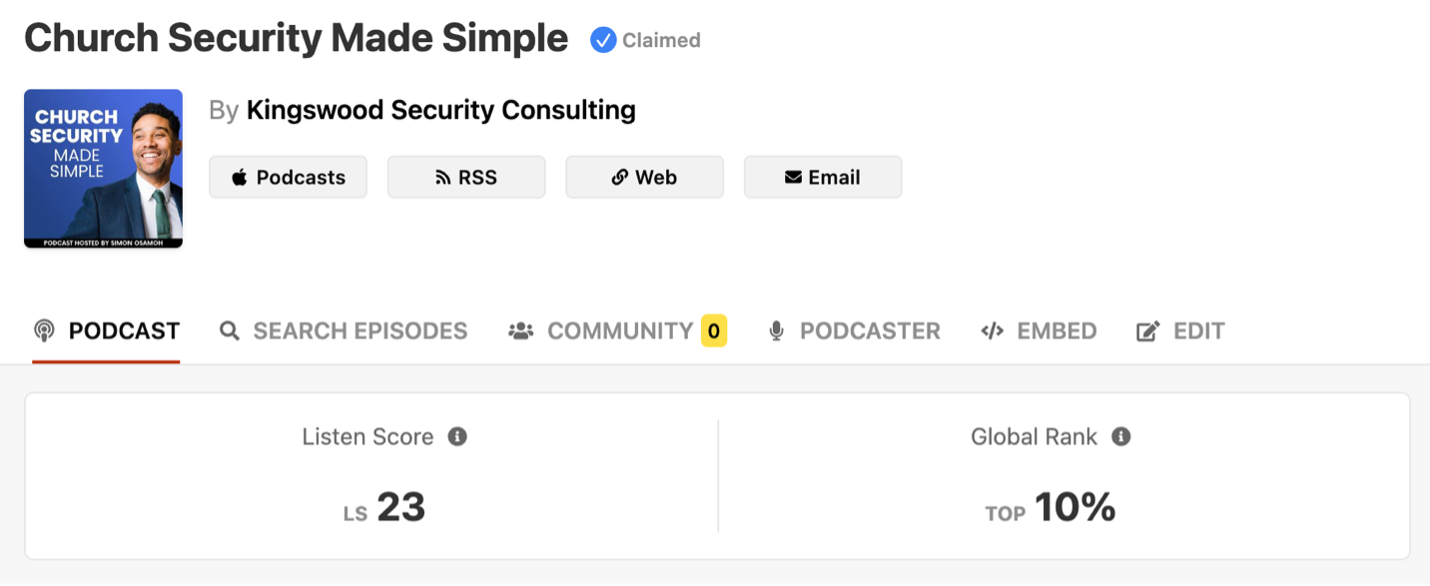Screen dimensions: 1430x586
Task: Click the podcast broadcast icon in tabs
Action: point(44,331)
